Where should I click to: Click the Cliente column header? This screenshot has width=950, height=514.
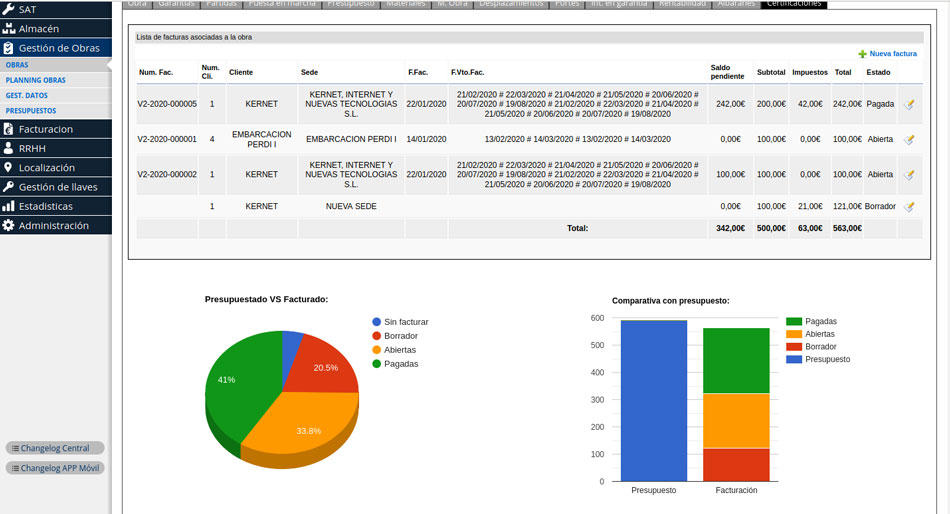tap(241, 72)
